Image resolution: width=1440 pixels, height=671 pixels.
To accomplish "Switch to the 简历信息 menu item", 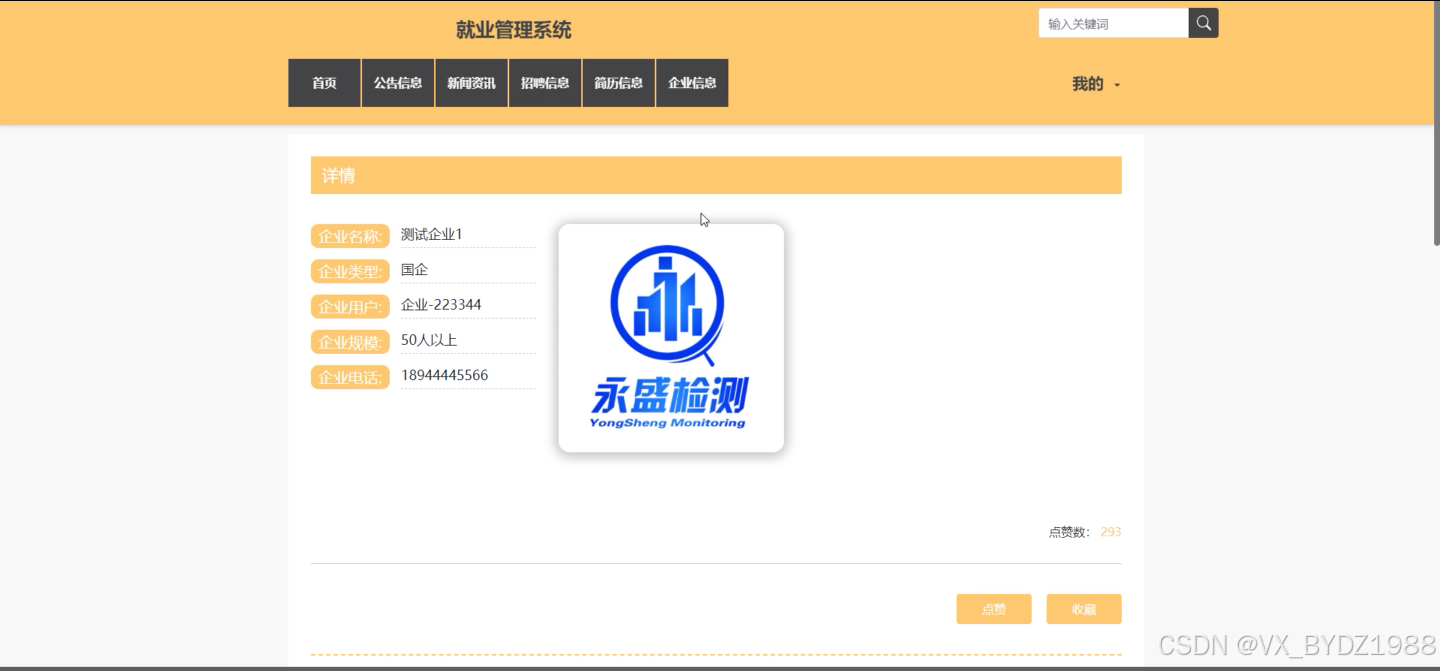I will [618, 83].
